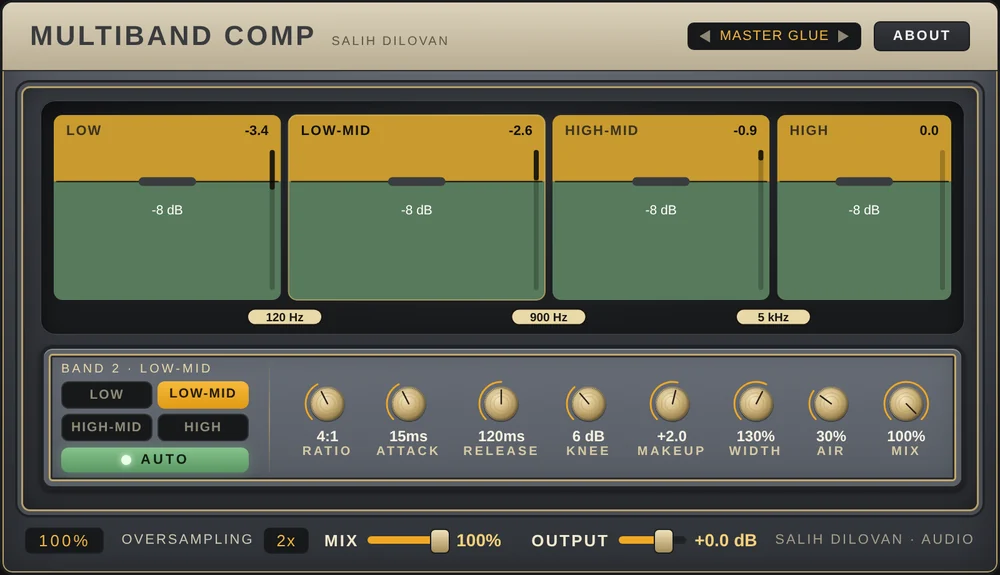Grab the HIGH band threshold handle
The width and height of the screenshot is (1000, 575).
click(864, 182)
